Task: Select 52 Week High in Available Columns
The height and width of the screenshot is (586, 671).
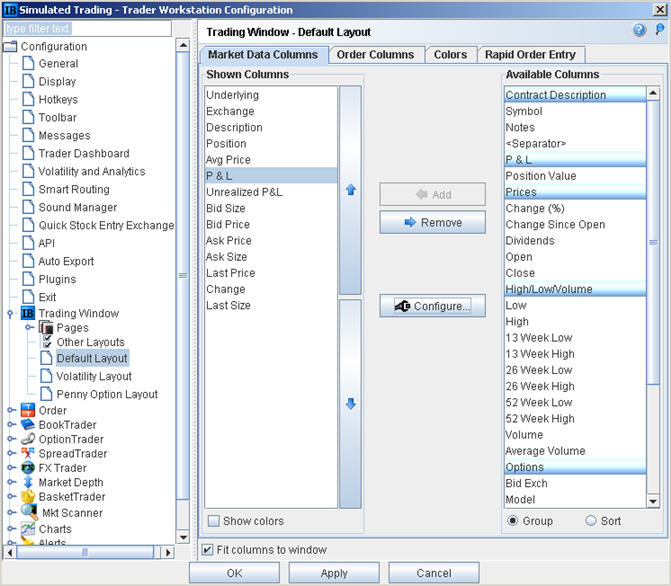Action: tap(575, 419)
